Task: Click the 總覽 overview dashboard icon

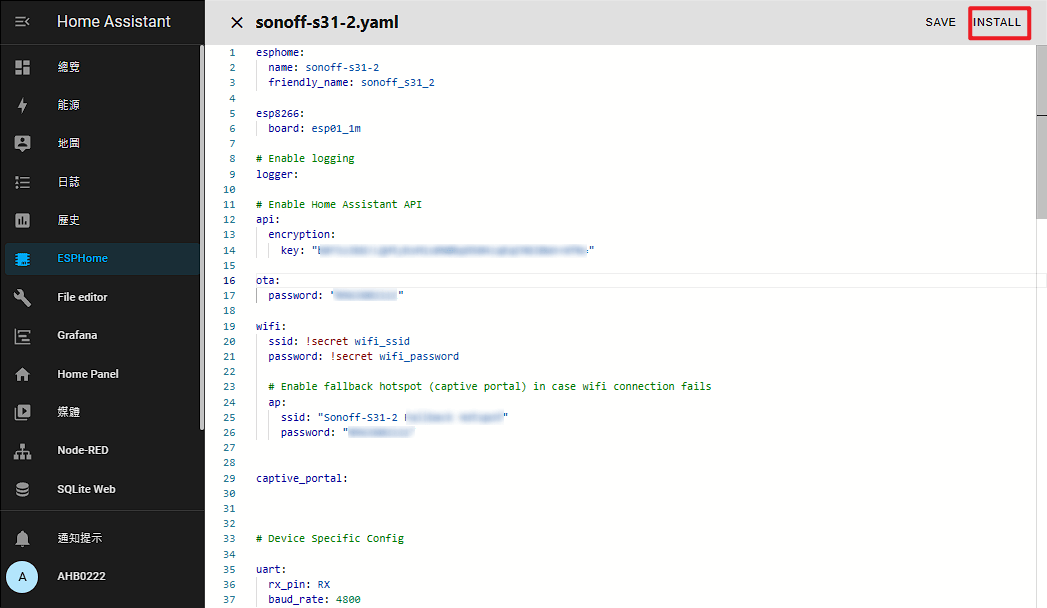Action: [22, 66]
